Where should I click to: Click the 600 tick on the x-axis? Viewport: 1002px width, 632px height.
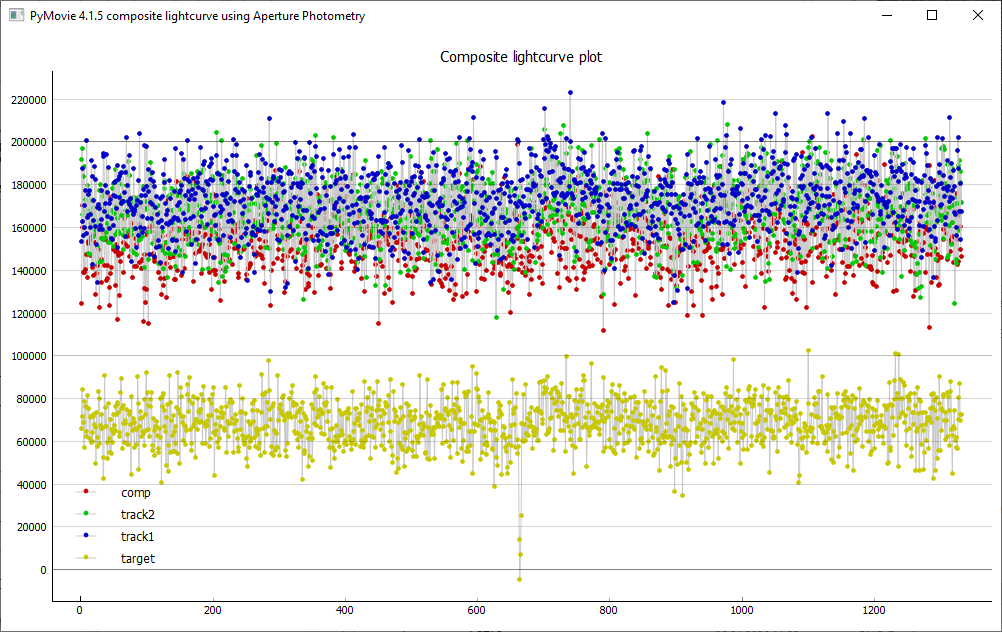[x=477, y=610]
